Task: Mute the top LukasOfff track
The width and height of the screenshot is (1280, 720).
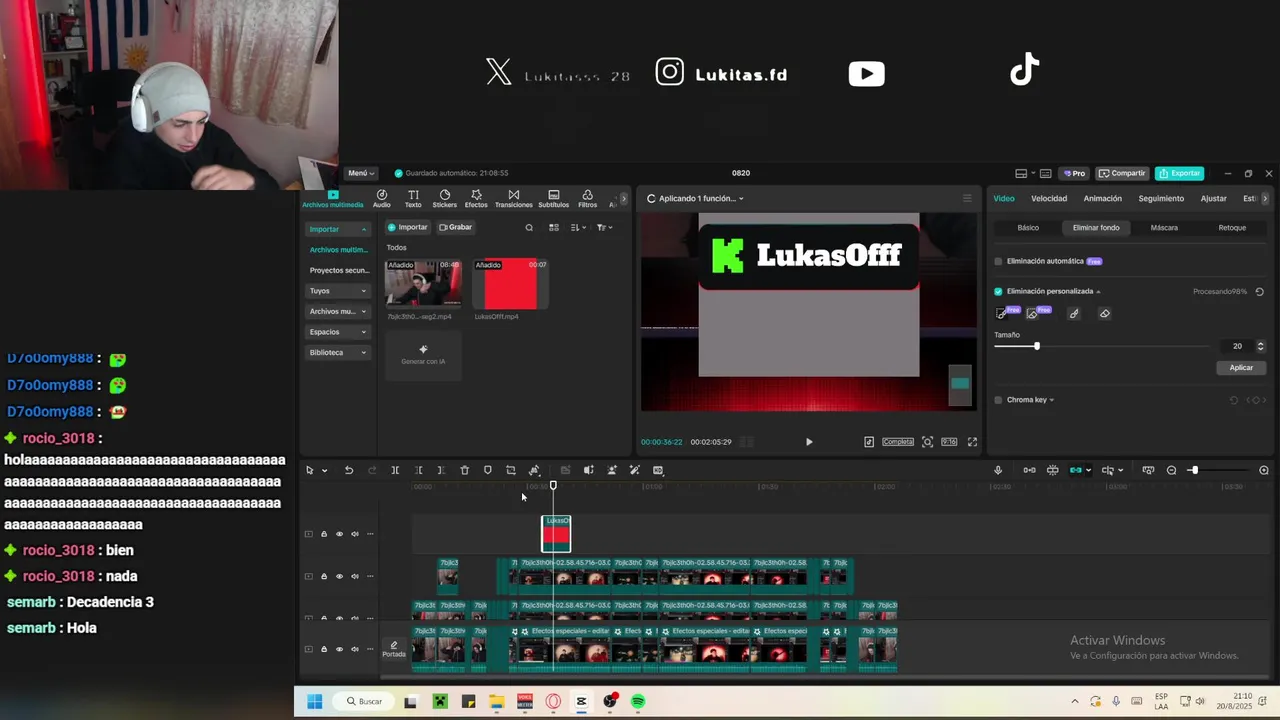Action: pos(354,534)
